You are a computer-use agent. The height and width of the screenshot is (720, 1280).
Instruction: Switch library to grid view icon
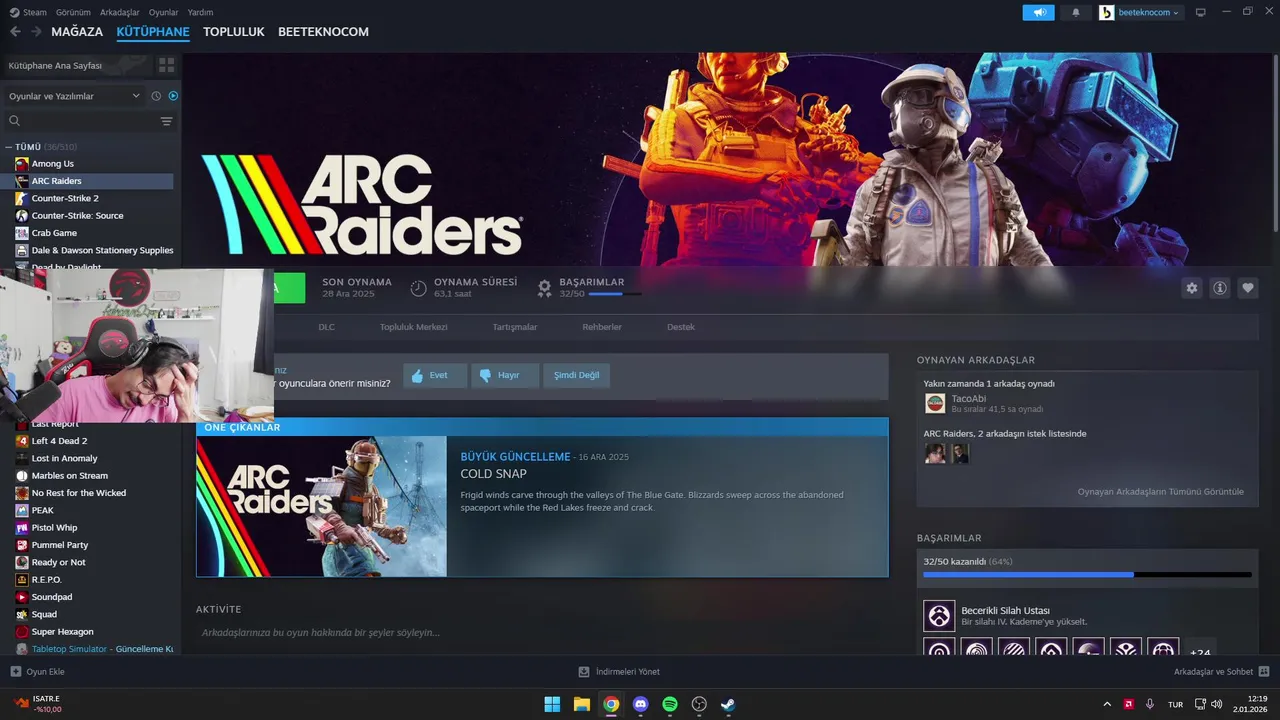pyautogui.click(x=166, y=65)
